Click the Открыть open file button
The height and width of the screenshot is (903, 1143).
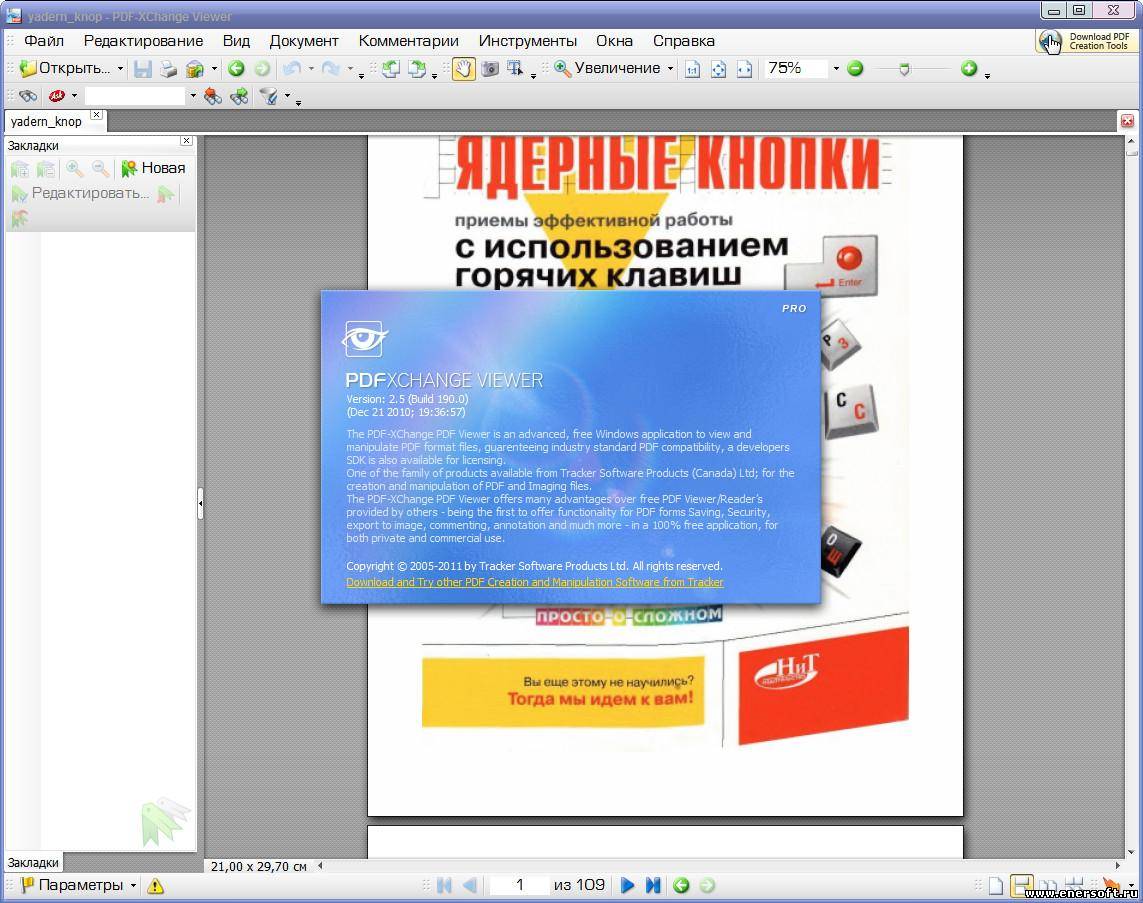pyautogui.click(x=64, y=69)
